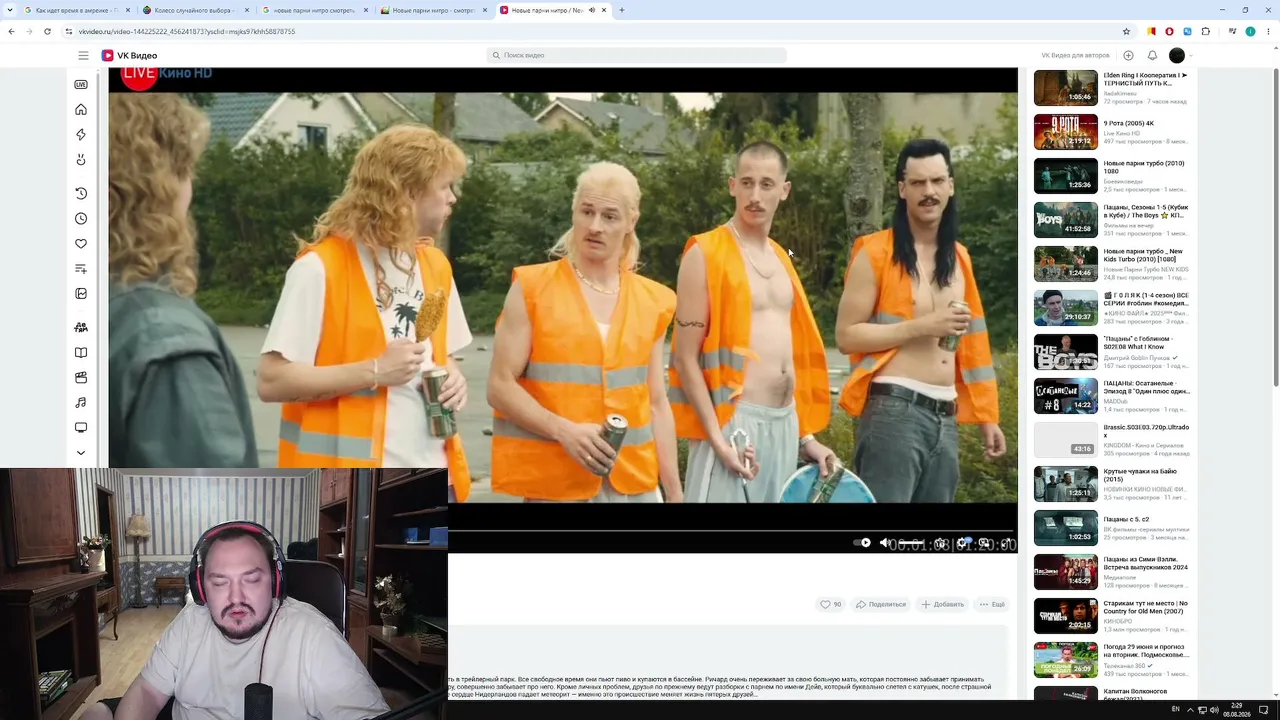Viewport: 1280px width, 720px height.
Task: Click the translate extension icon
Action: coord(1187,31)
